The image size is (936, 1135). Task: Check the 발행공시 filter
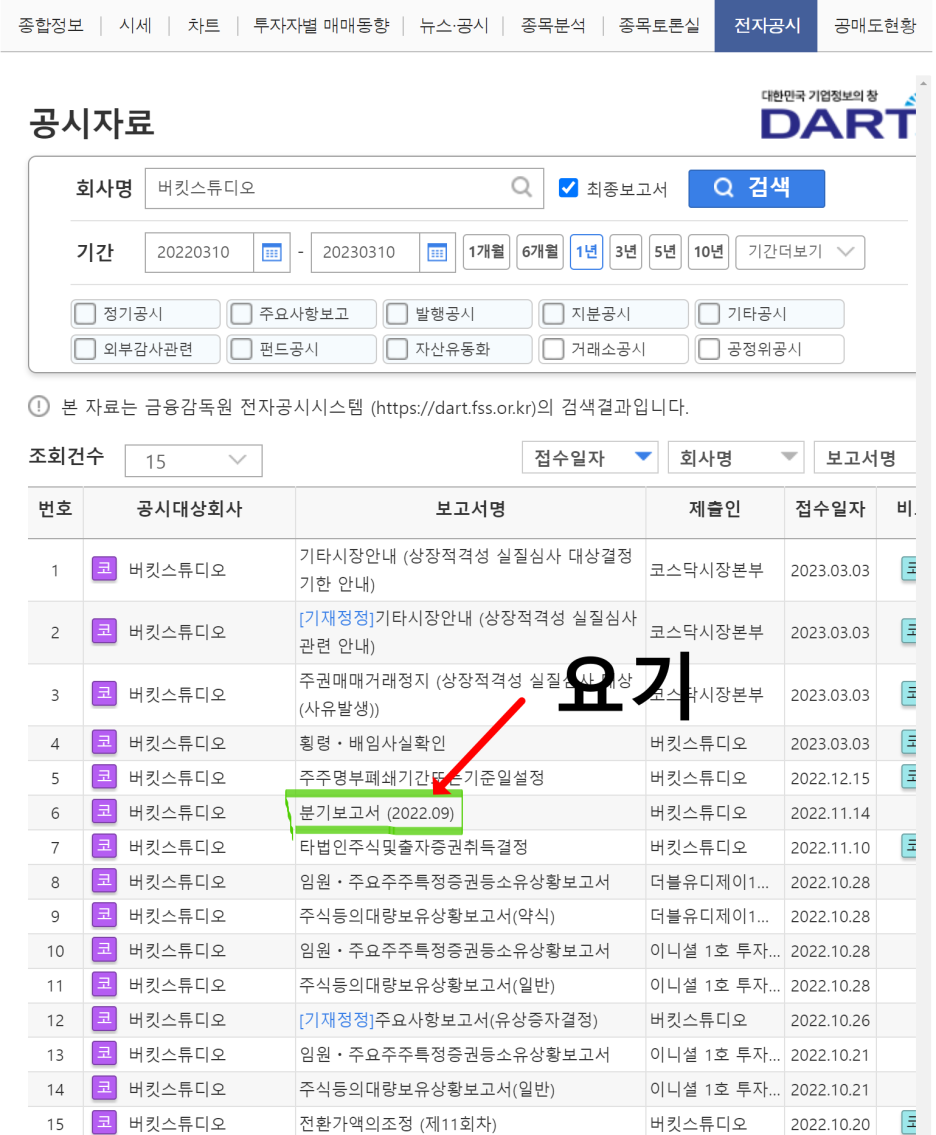tap(397, 313)
